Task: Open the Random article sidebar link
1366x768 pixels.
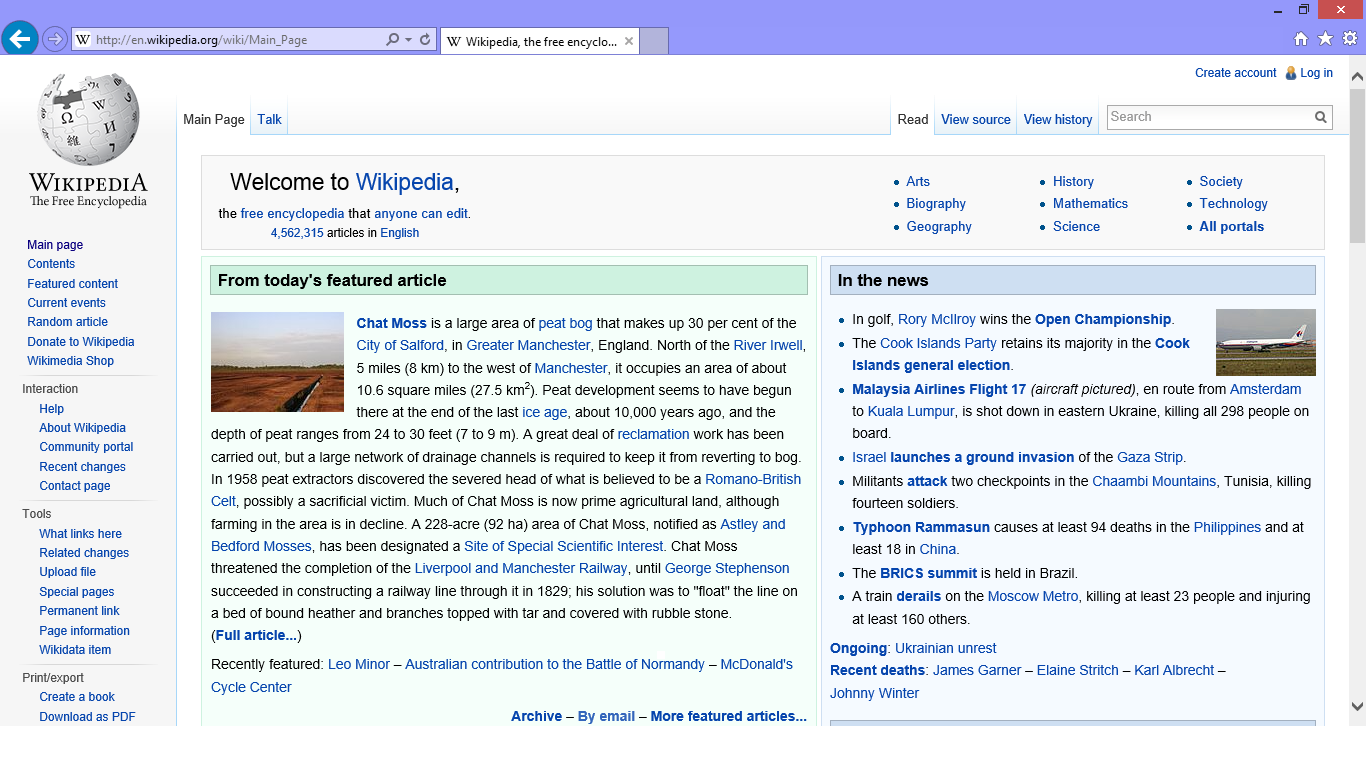Action: 67,322
